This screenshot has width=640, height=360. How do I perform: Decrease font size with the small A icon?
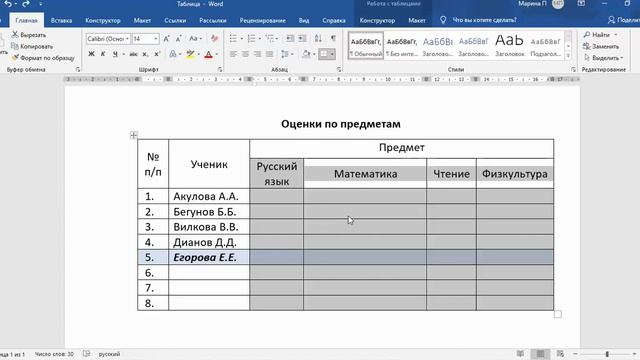[178, 39]
